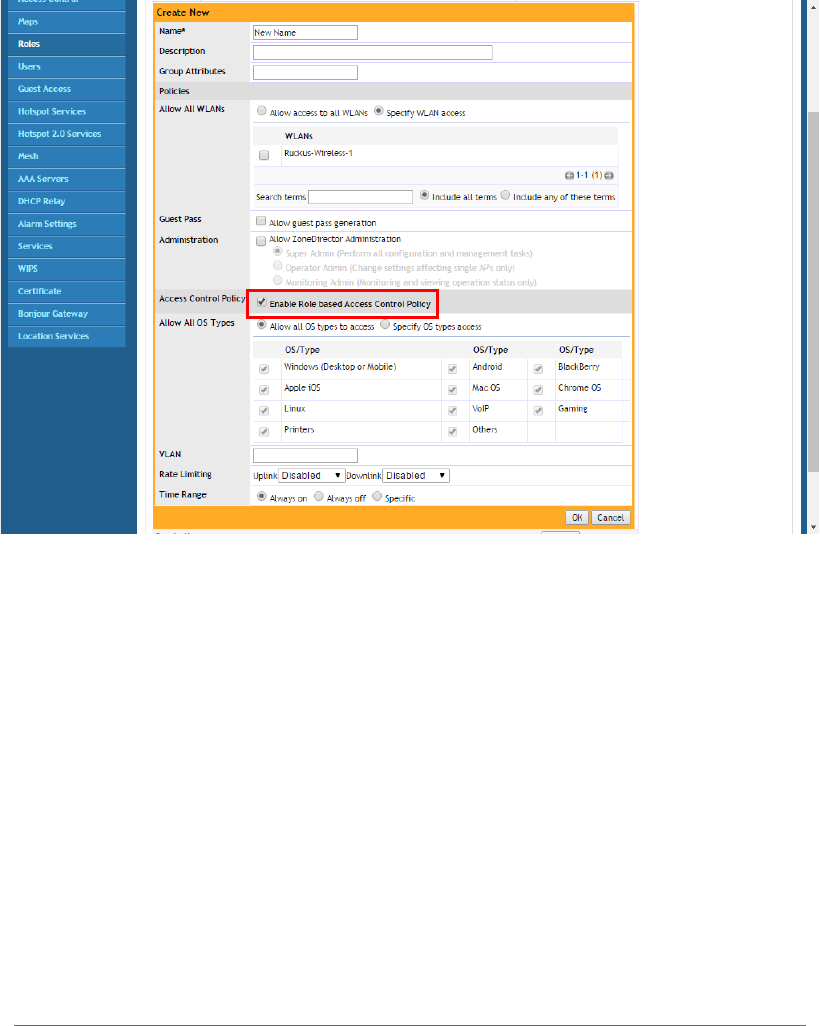Toggle the Others checkbox
The image size is (820, 1026).
(x=452, y=432)
